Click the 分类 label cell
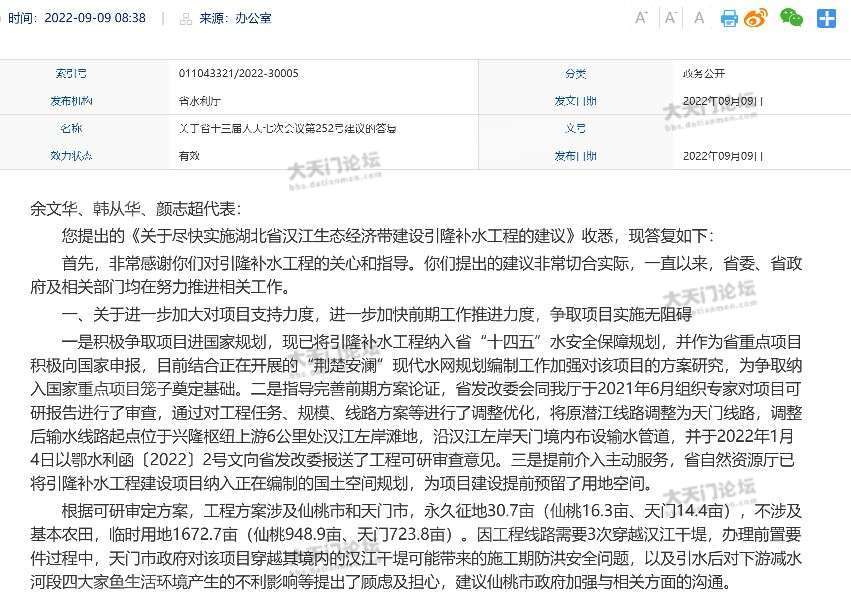The height and width of the screenshot is (595, 851). click(x=575, y=74)
